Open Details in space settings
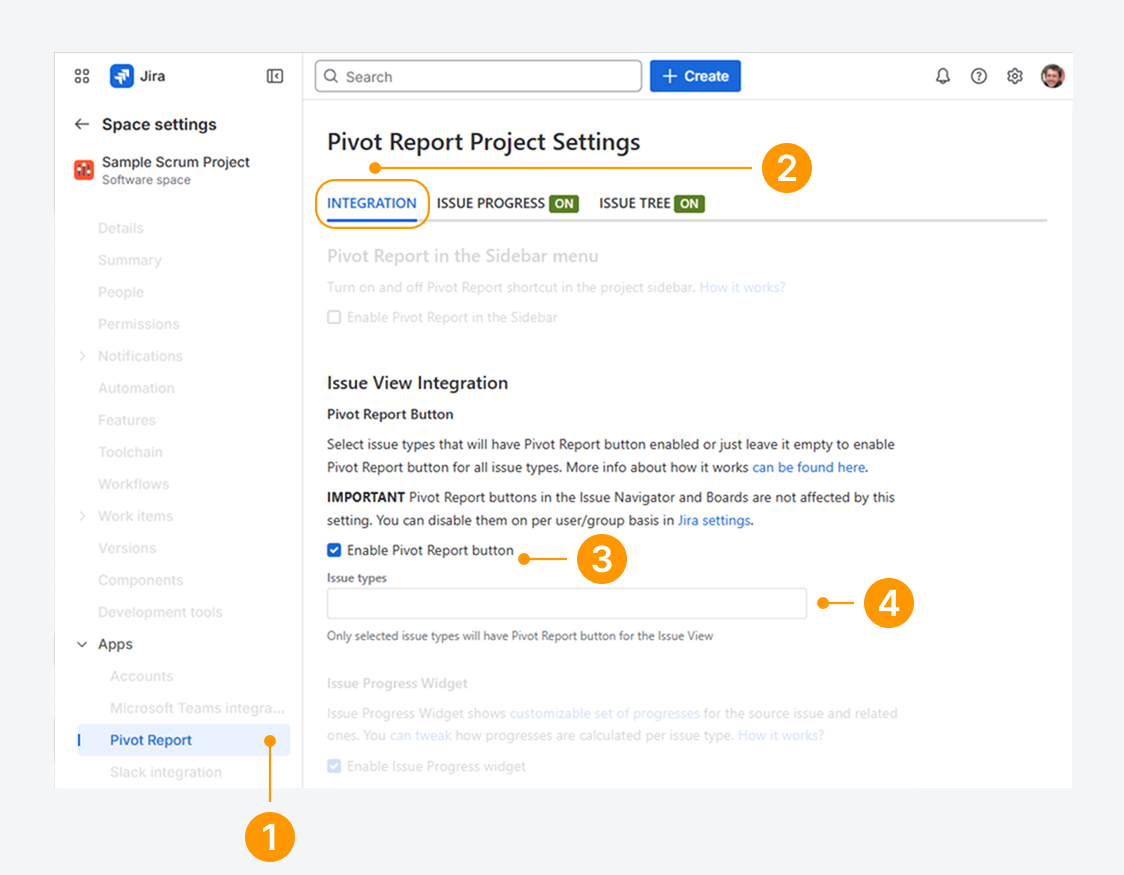The image size is (1124, 875). tap(120, 228)
